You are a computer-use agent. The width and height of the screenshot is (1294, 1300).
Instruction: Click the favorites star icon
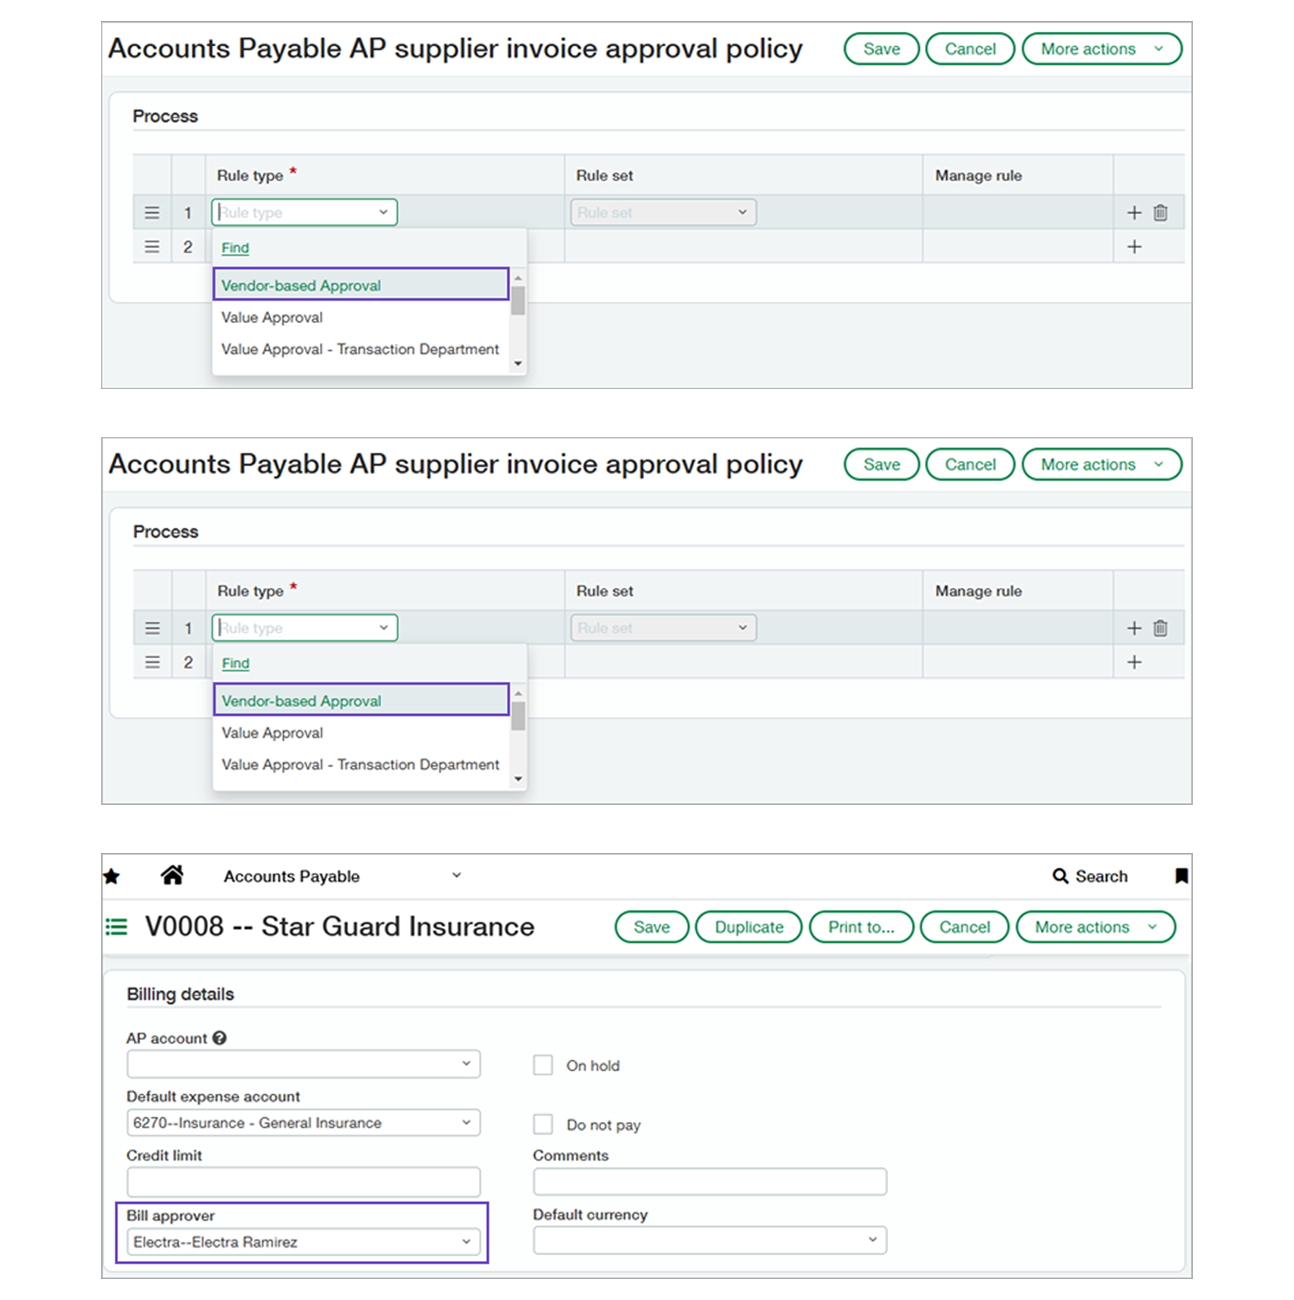(x=112, y=877)
